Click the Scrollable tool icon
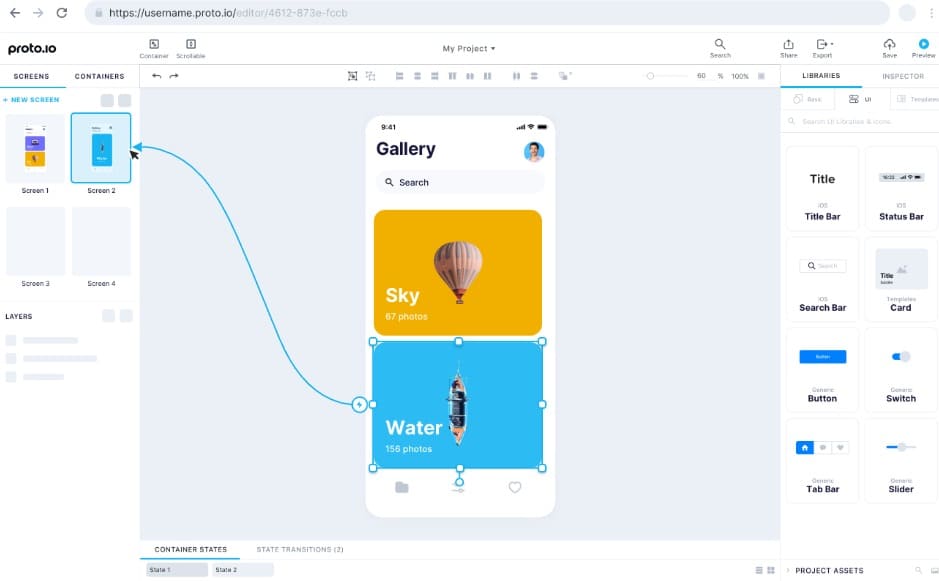Viewport: 939px width, 581px height. tap(191, 44)
